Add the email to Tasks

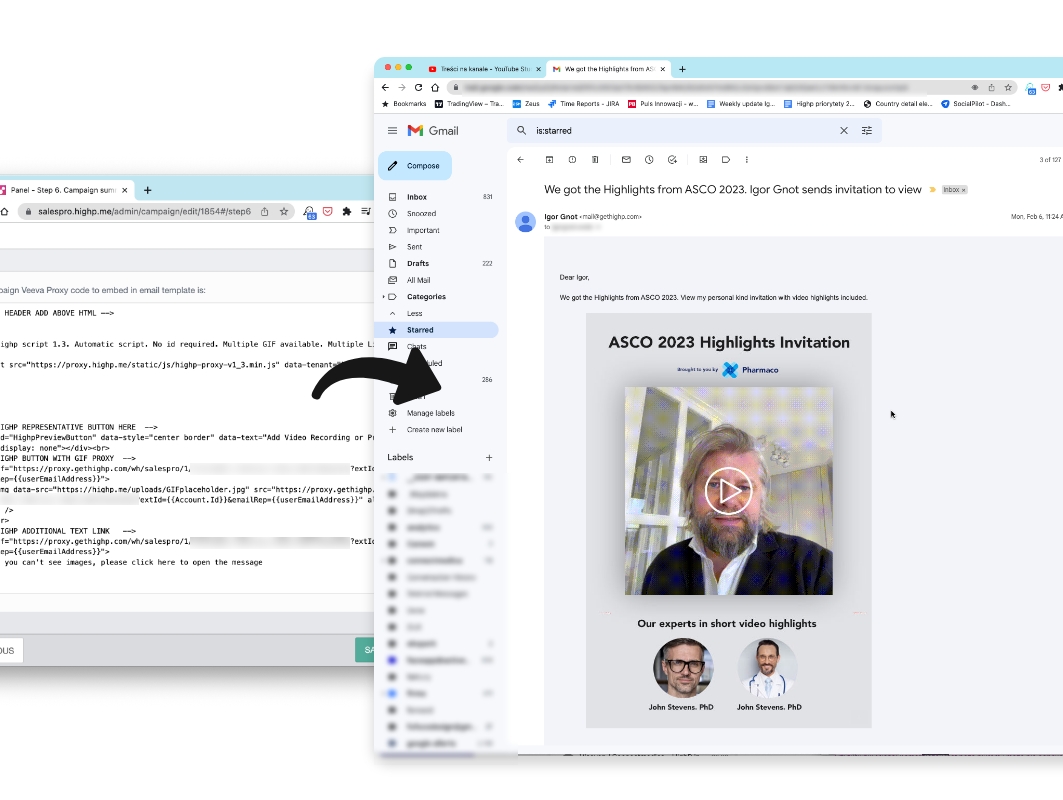click(673, 159)
